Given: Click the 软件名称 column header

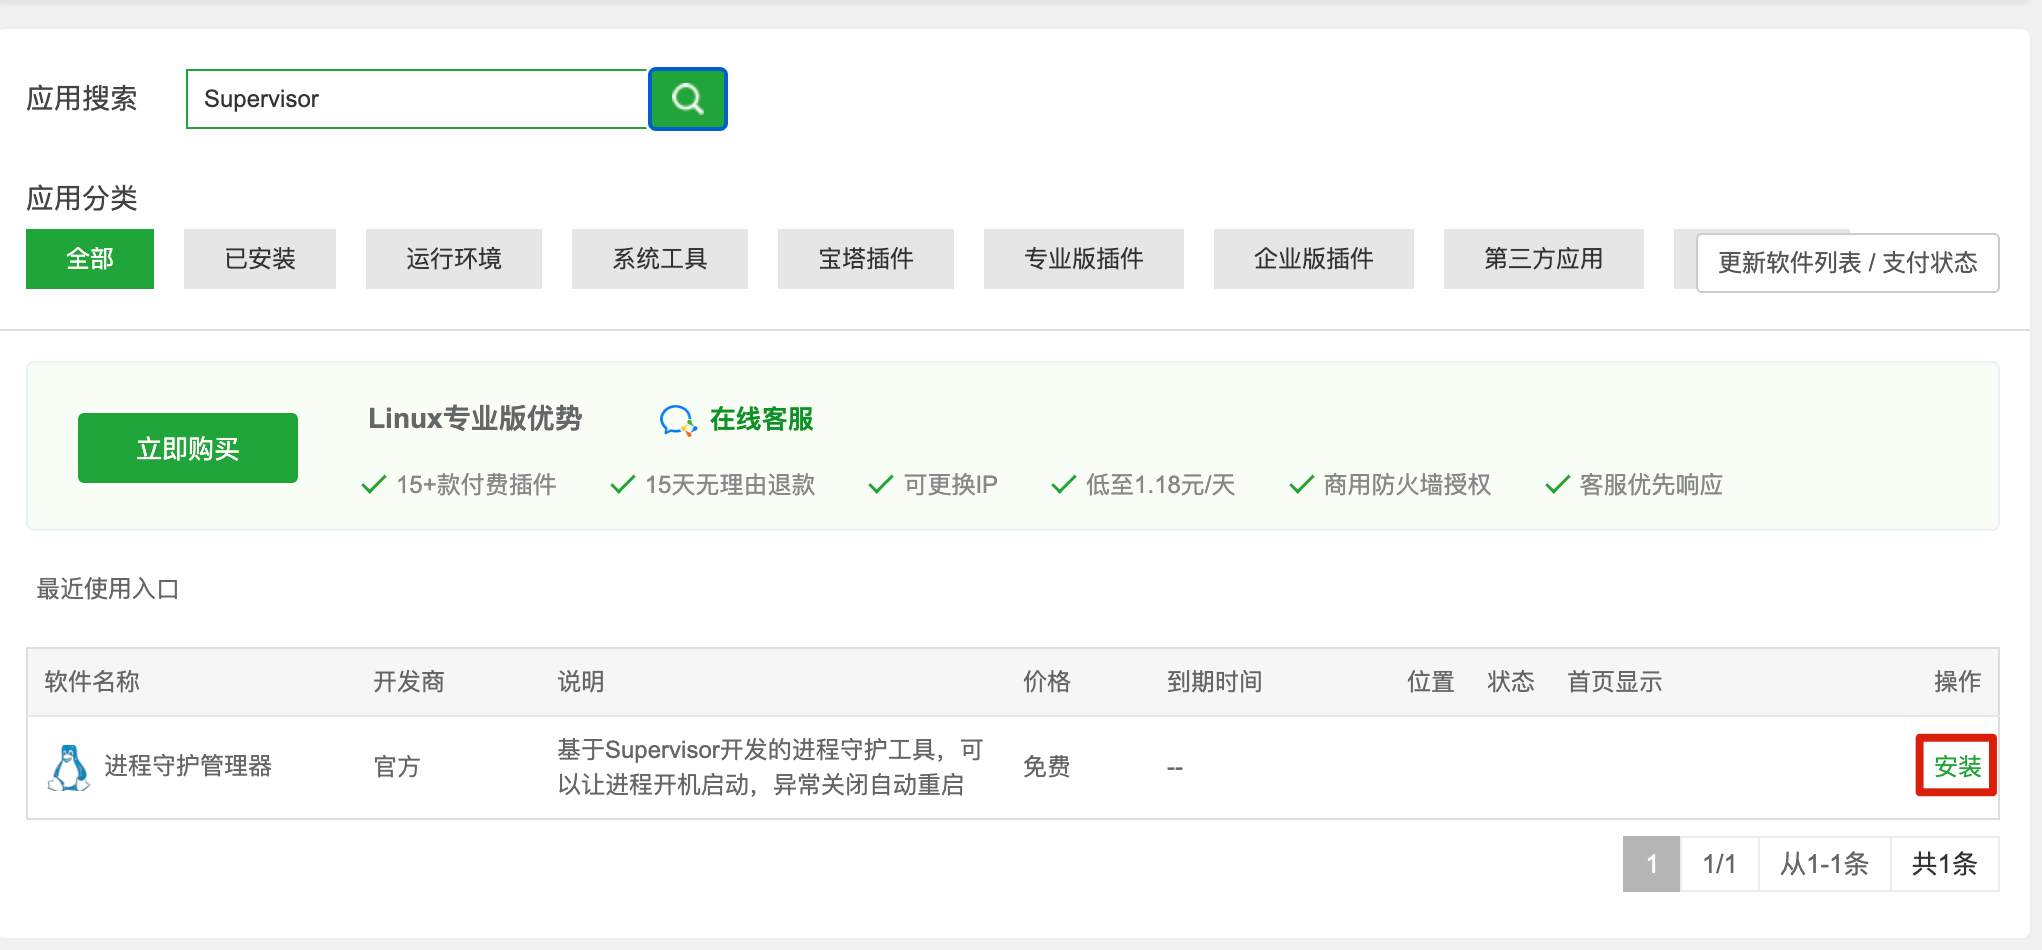Looking at the screenshot, I should tap(92, 682).
